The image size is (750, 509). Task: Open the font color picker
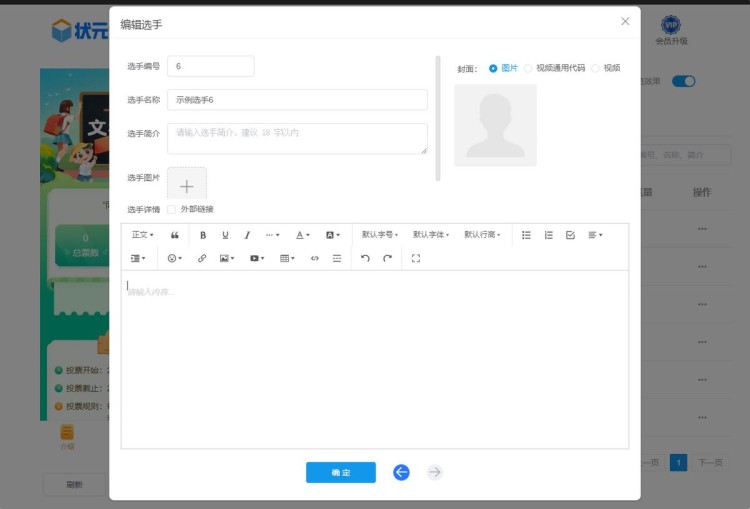coord(302,235)
